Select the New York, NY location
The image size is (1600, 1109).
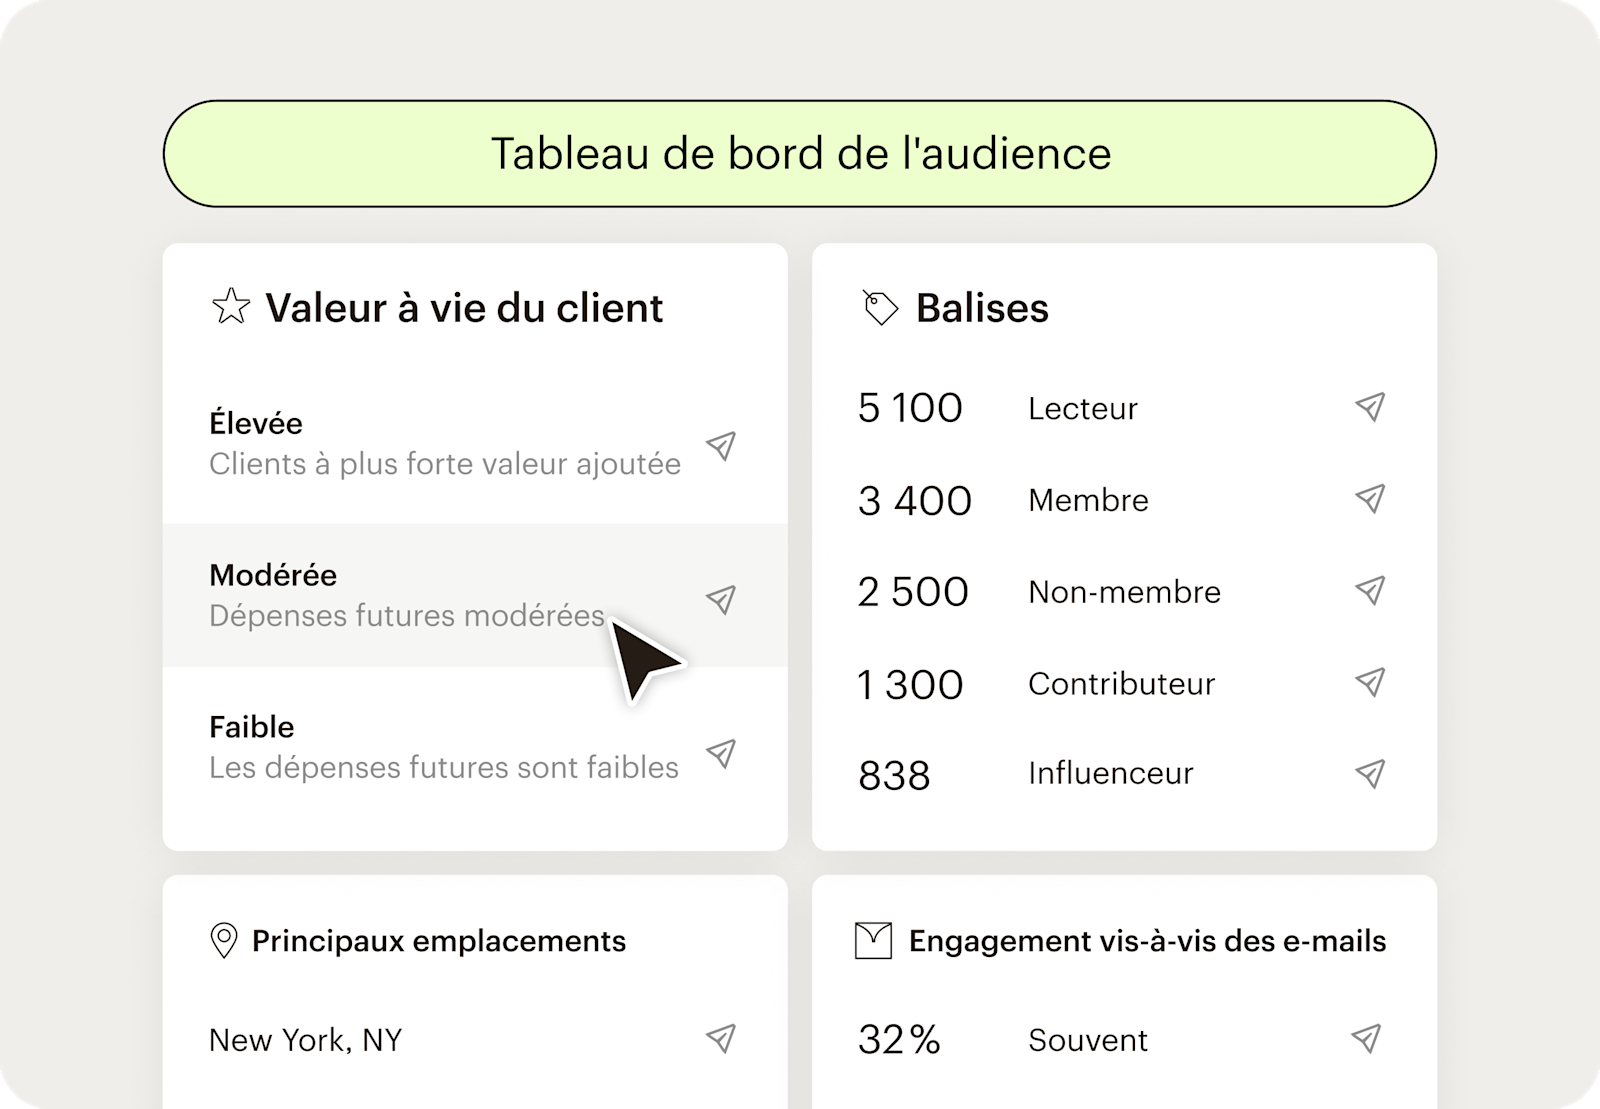pos(305,1040)
